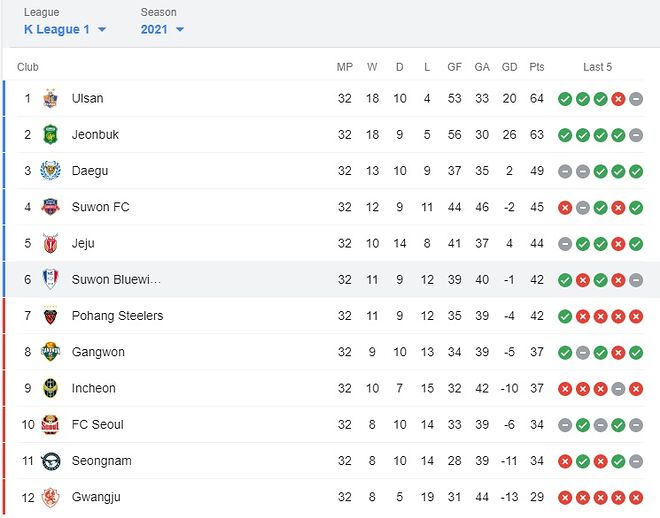The width and height of the screenshot is (660, 518).
Task: Click the Jeonbuk club logo
Action: [50, 135]
